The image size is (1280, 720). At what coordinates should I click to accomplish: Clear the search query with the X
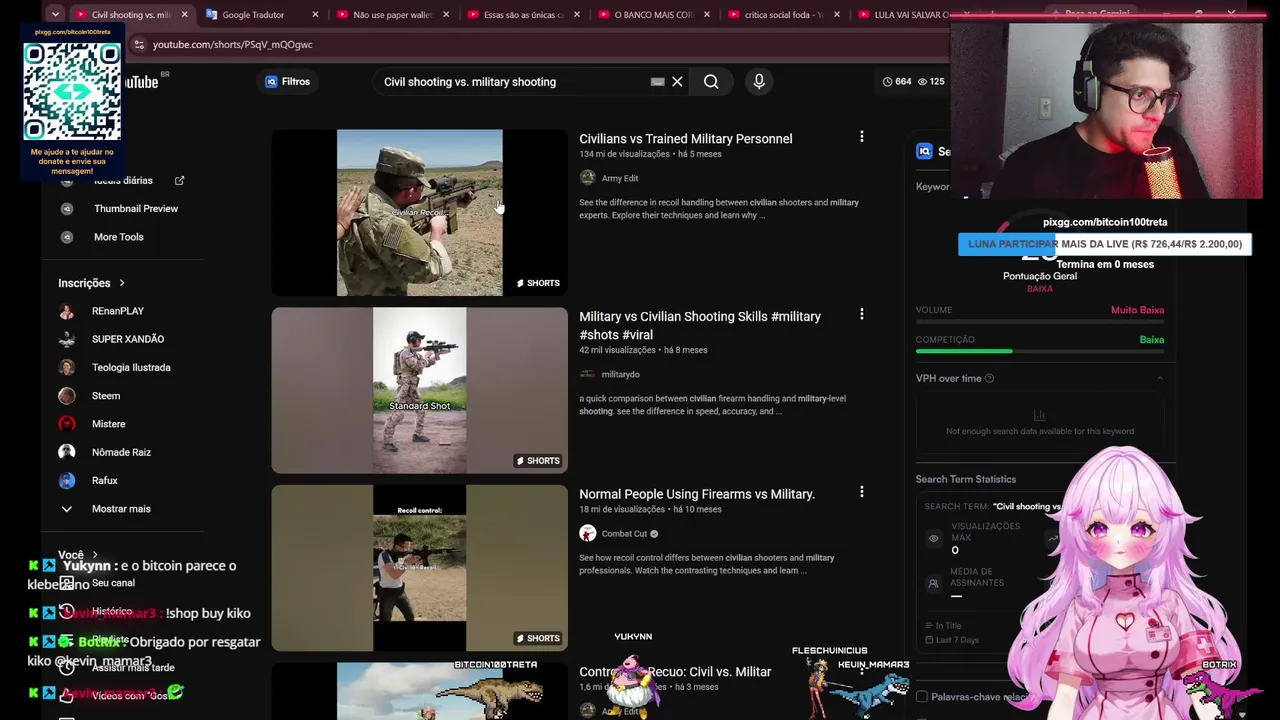(x=677, y=82)
